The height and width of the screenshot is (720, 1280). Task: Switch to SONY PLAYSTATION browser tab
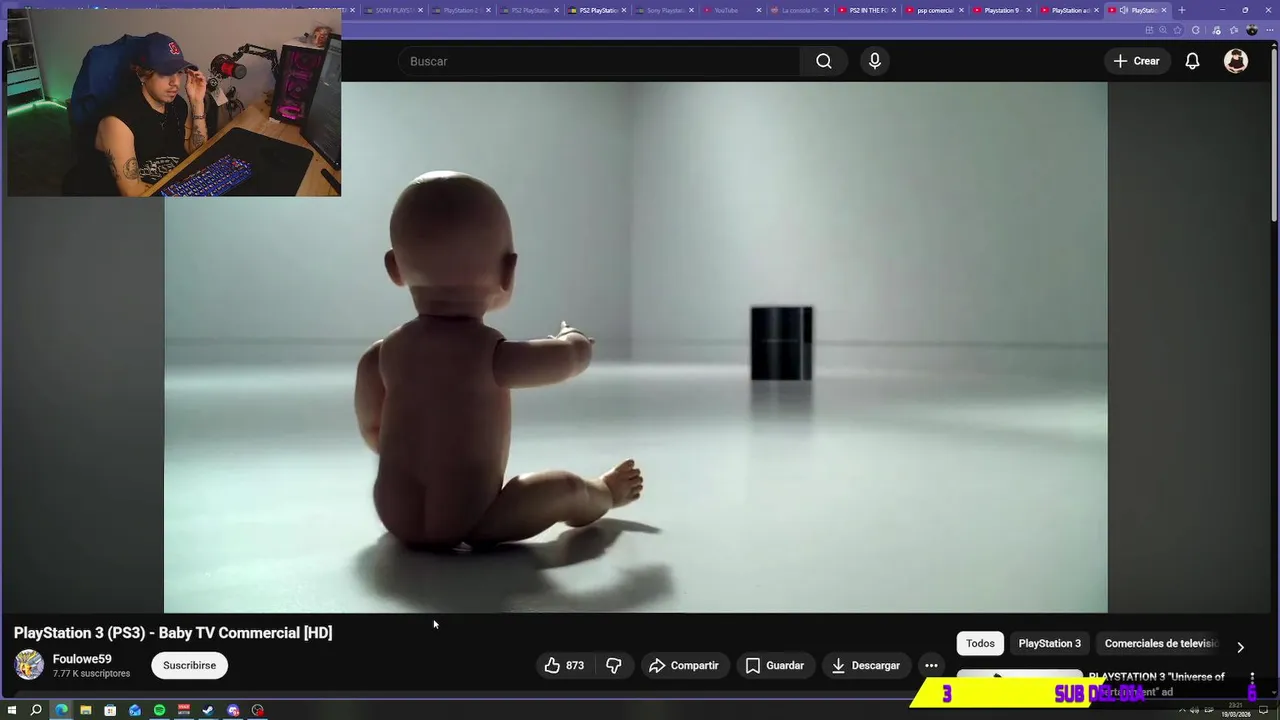coord(393,10)
